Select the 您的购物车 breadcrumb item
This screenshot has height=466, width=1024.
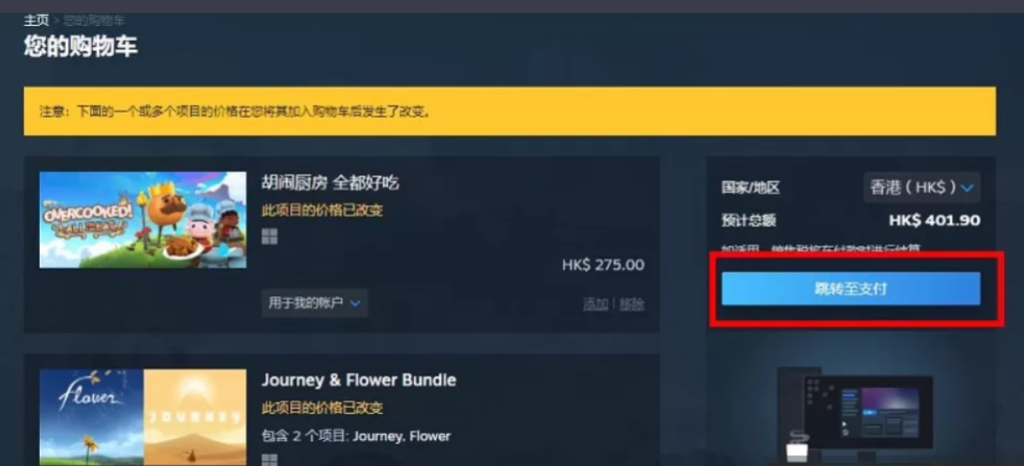click(x=94, y=20)
